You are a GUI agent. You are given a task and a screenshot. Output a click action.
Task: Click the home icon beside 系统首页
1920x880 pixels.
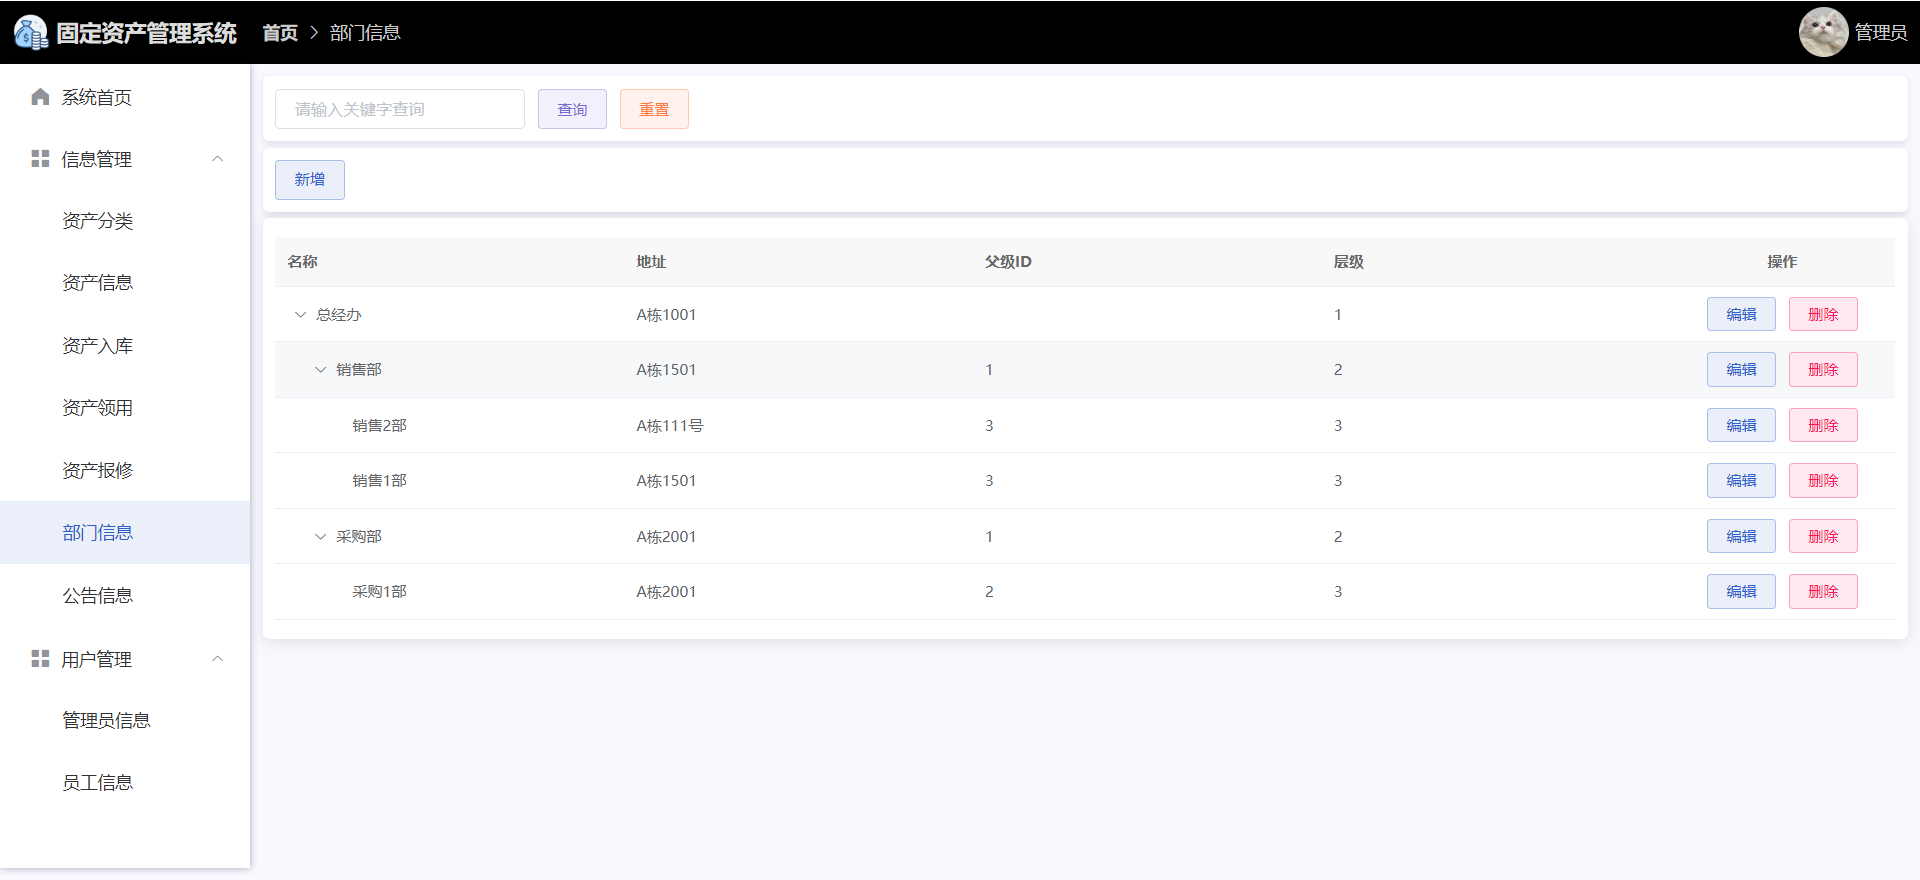[40, 97]
